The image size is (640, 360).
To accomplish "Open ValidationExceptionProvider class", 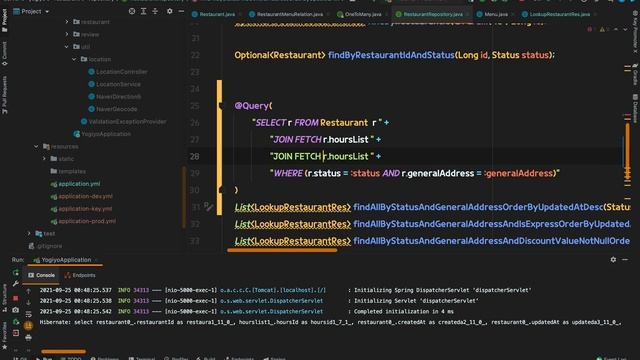I will tap(123, 122).
